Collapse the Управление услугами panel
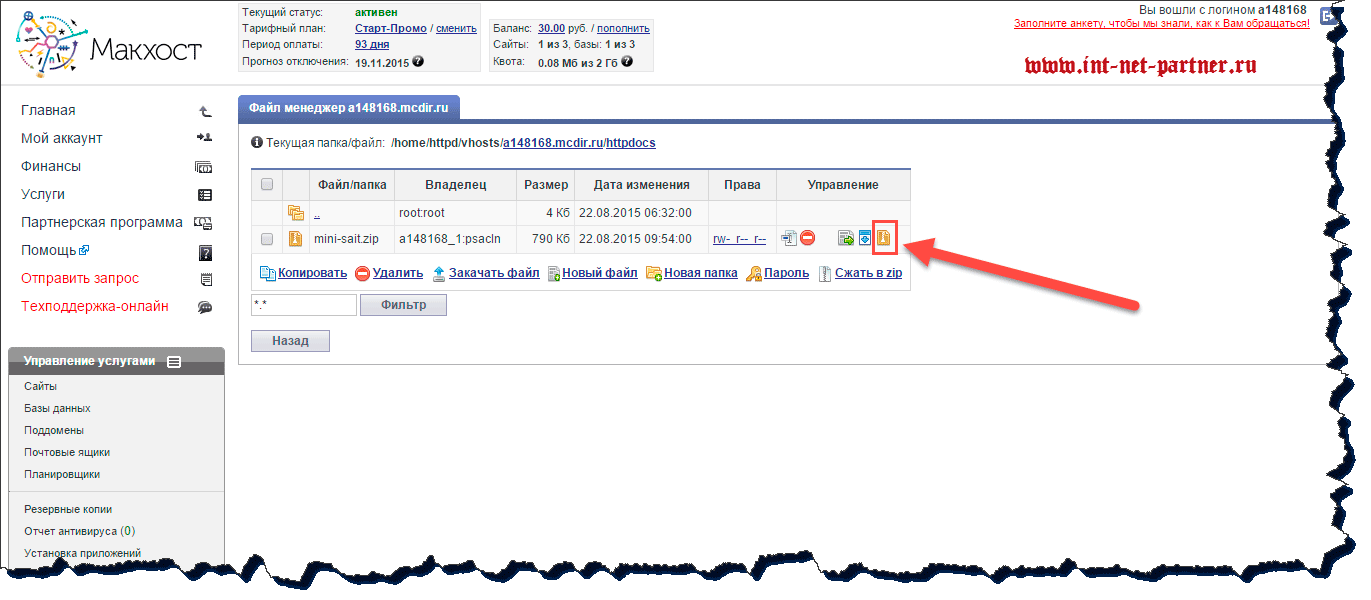1371x600 pixels. (174, 362)
